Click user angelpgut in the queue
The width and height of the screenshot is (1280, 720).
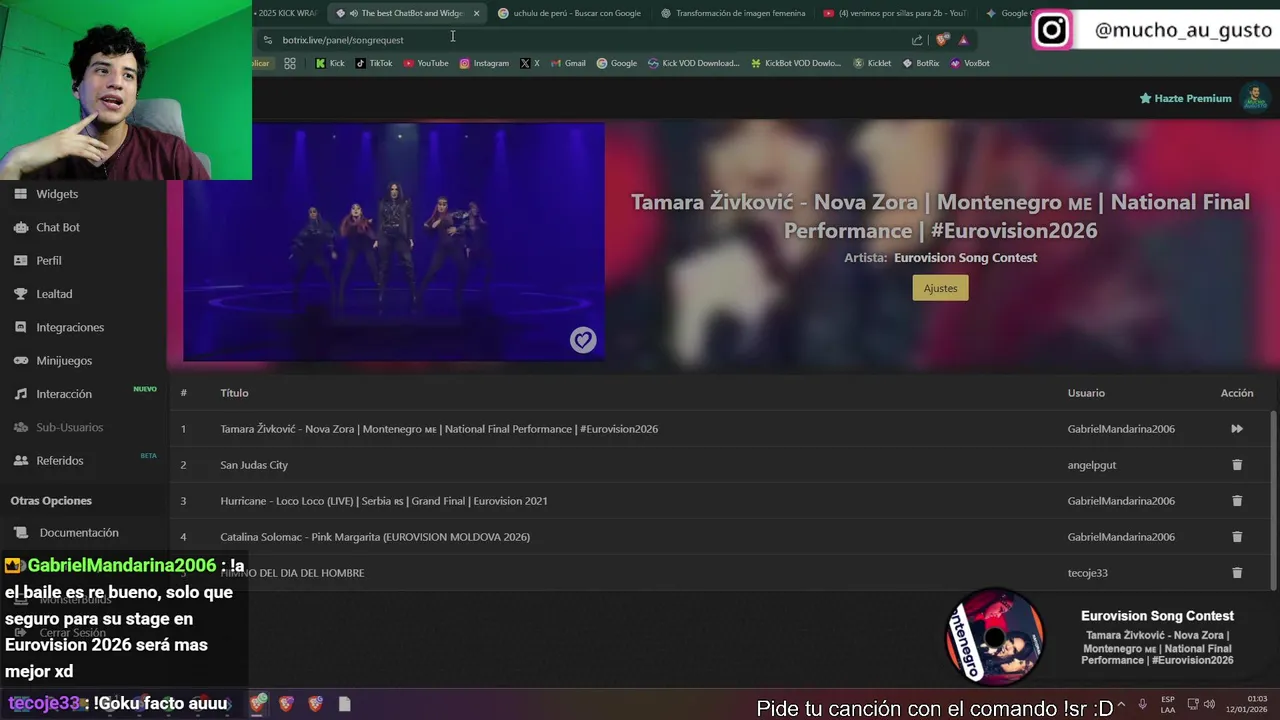pos(1092,465)
